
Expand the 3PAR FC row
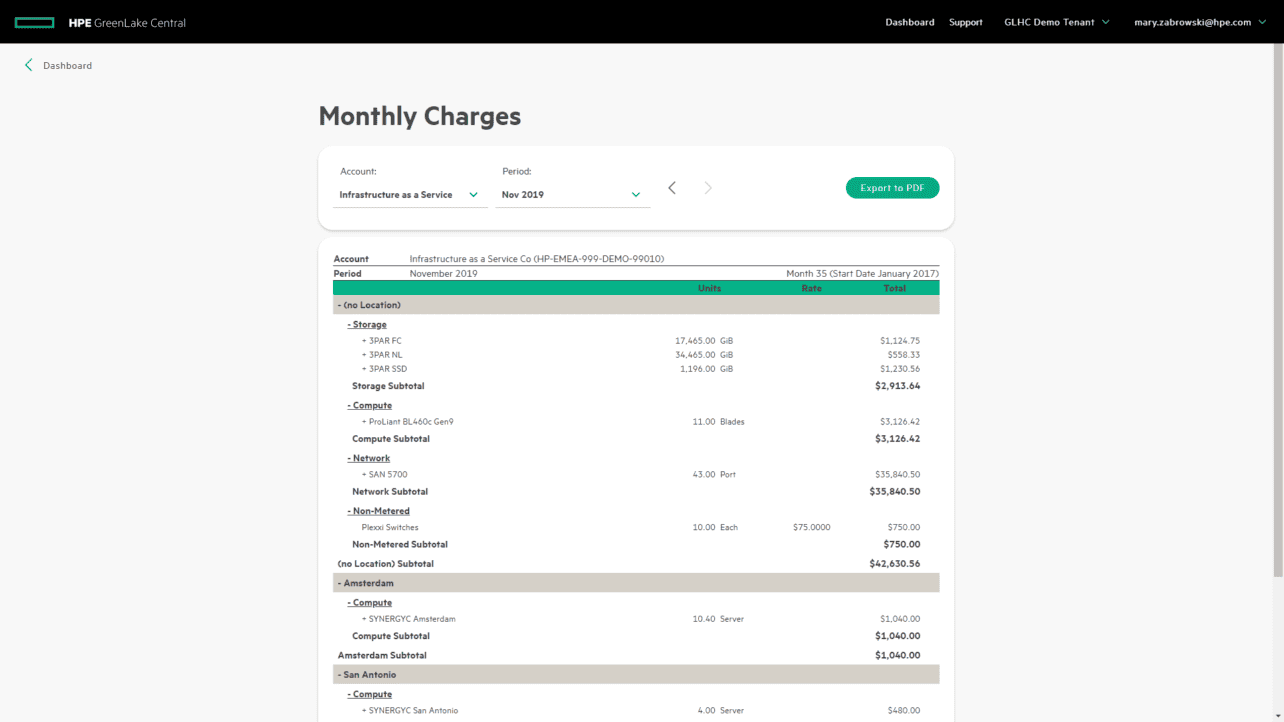tap(381, 341)
